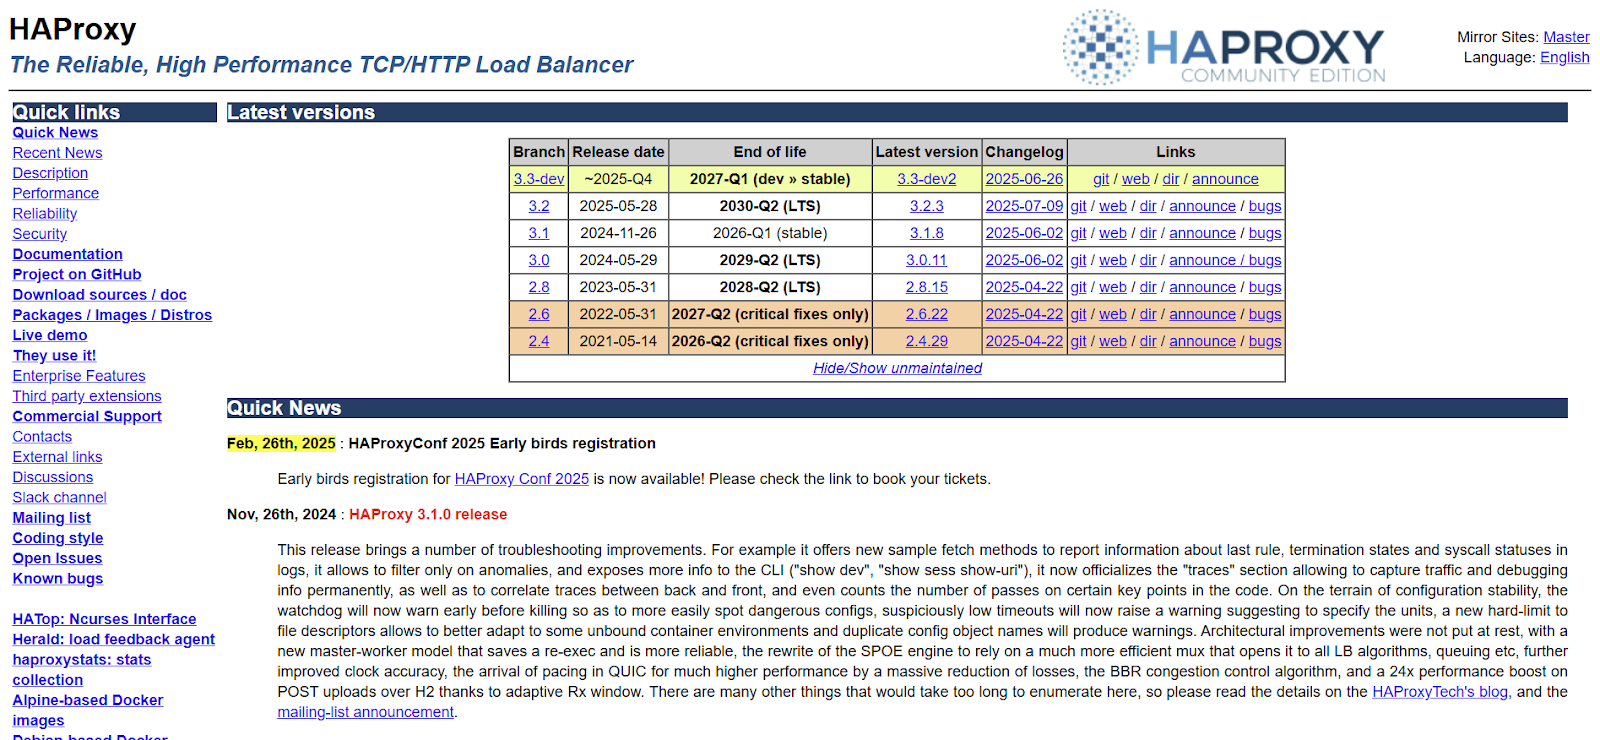Open the 3.3-dev branch link

point(539,179)
